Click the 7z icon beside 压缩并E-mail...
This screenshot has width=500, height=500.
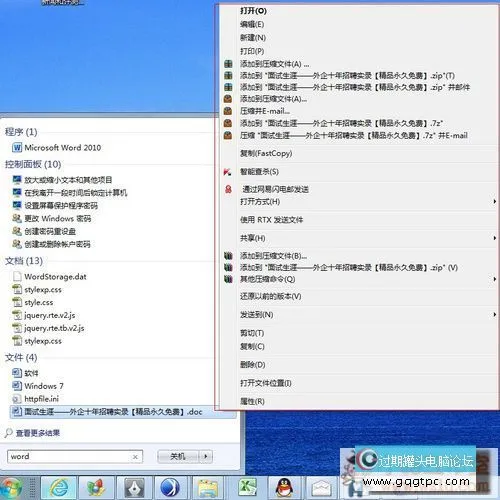point(228,111)
